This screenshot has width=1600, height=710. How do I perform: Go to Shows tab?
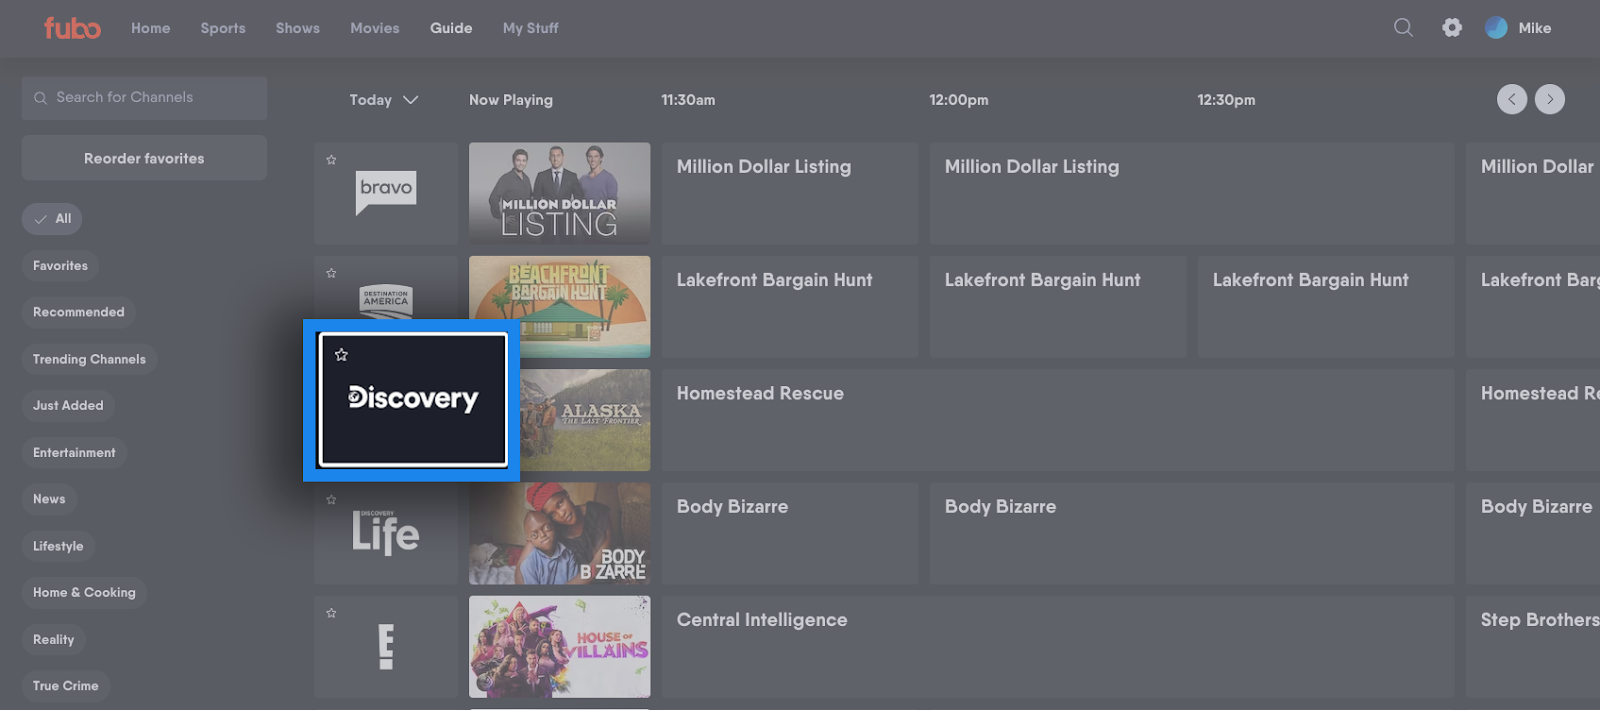(298, 28)
